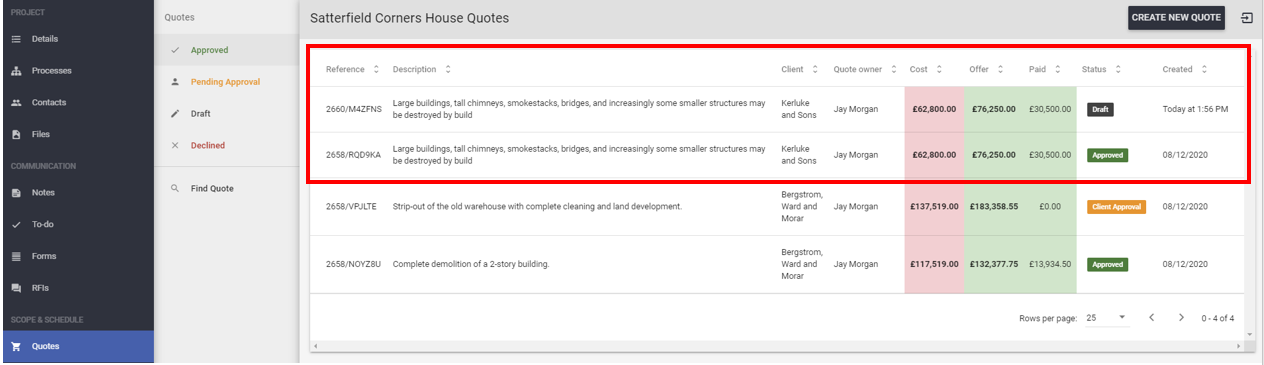Viewport: 1264px width, 365px height.
Task: Click Create New Quote button
Action: point(1176,18)
